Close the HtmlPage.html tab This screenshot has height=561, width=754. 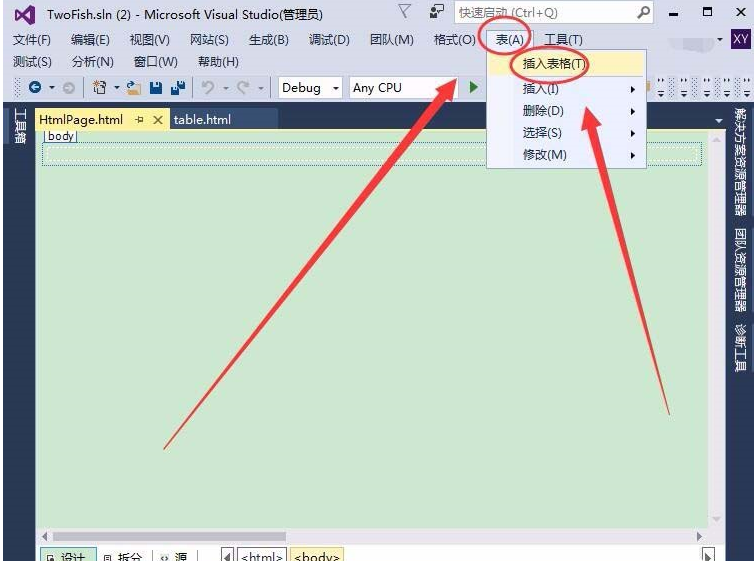tap(158, 120)
